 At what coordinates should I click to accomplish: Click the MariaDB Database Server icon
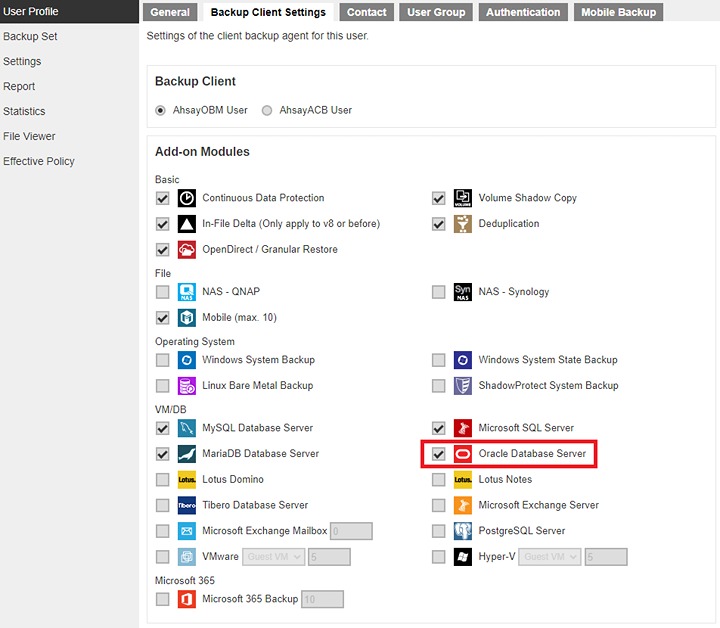tap(187, 454)
